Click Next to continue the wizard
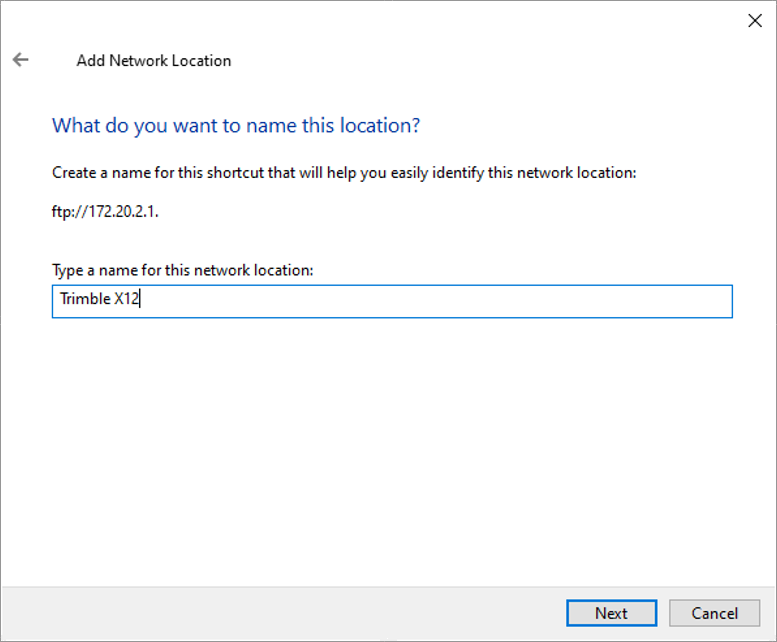This screenshot has height=642, width=777. click(611, 613)
